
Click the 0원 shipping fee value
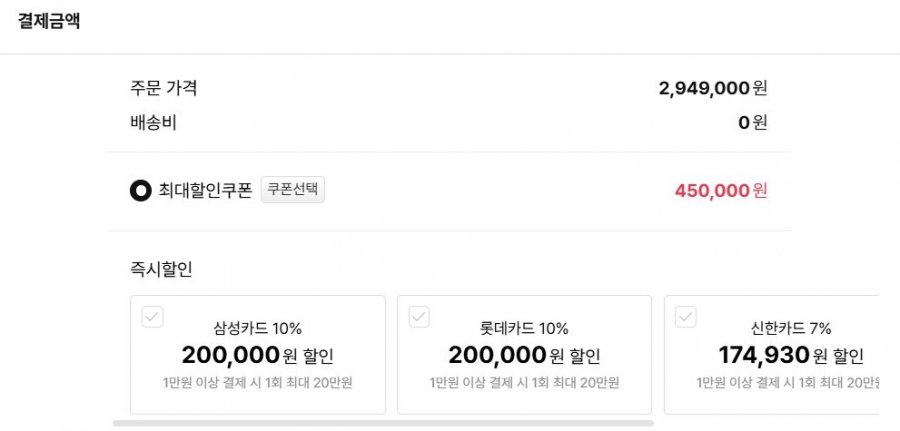point(752,123)
